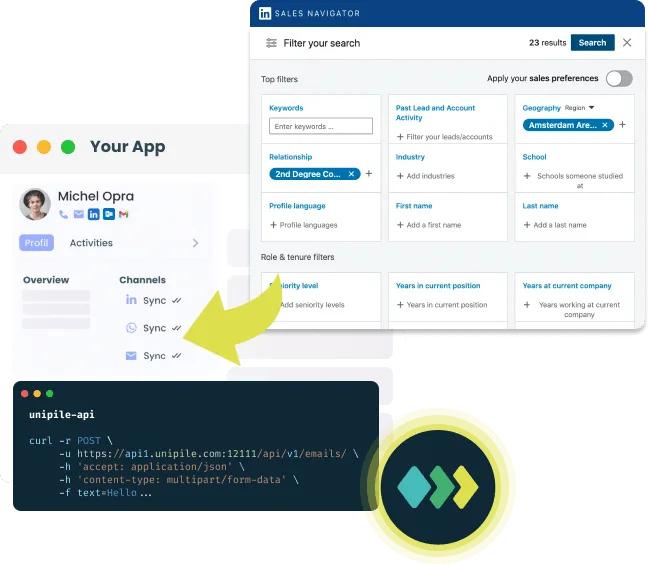Click Schools someone studied at
This screenshot has height=564, width=649.
click(x=574, y=180)
